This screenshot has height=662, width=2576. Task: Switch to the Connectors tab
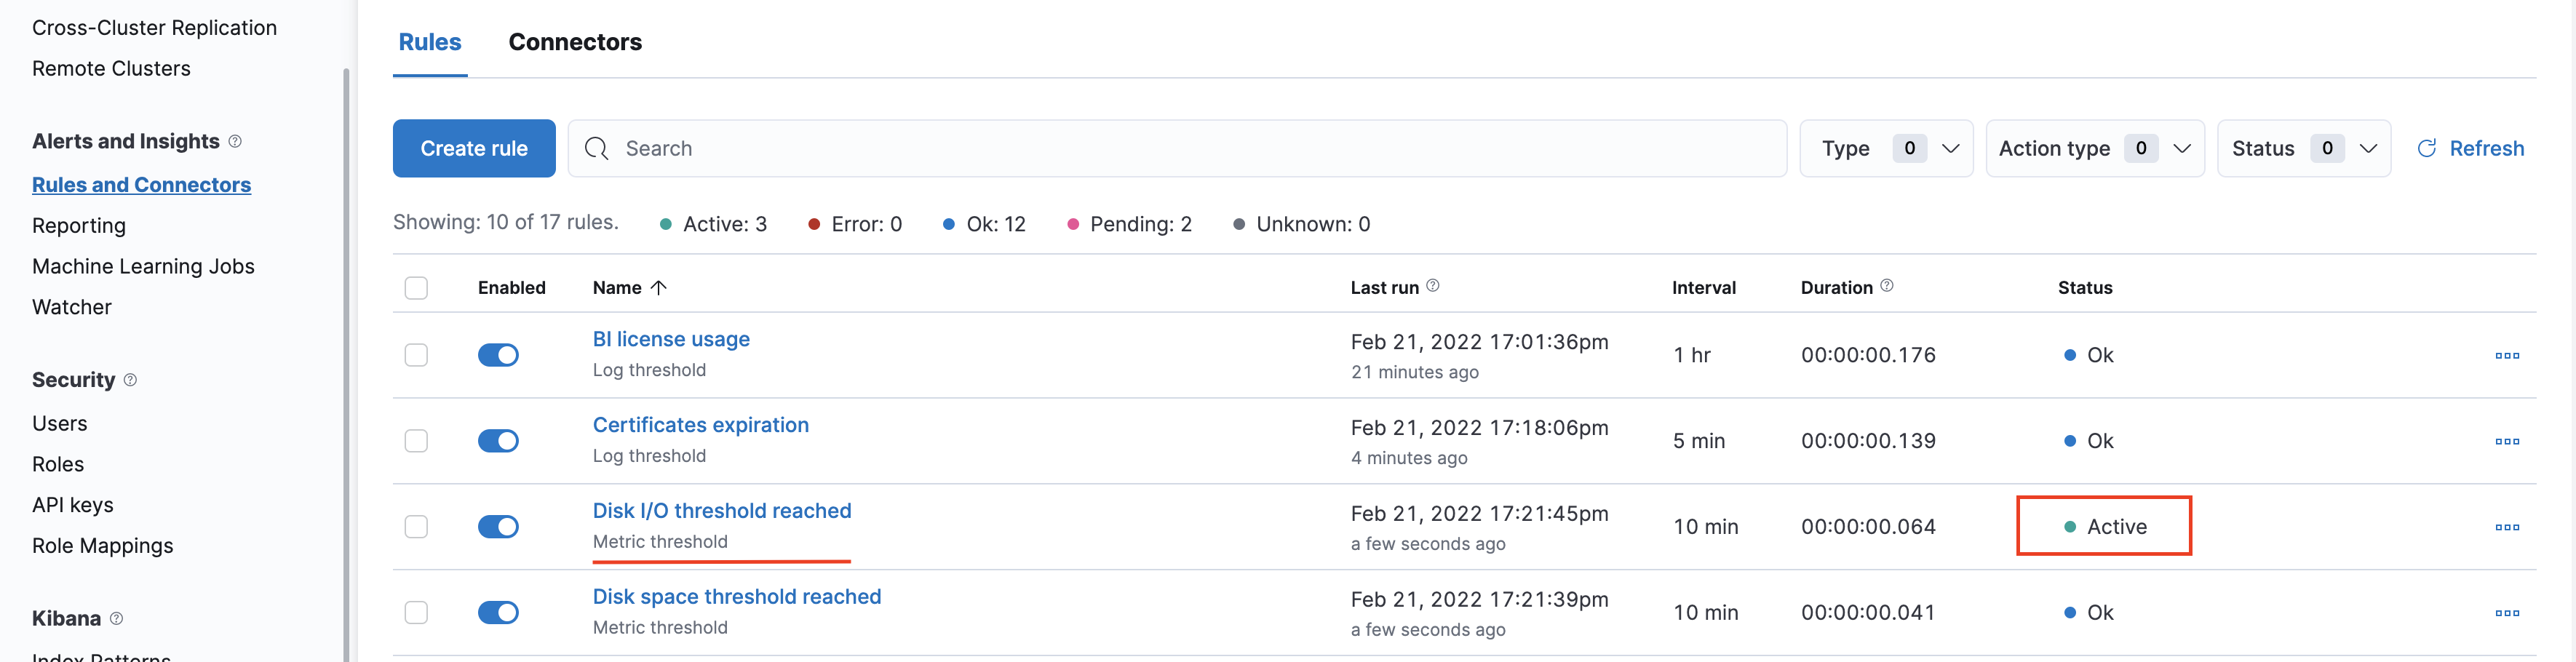coord(575,42)
